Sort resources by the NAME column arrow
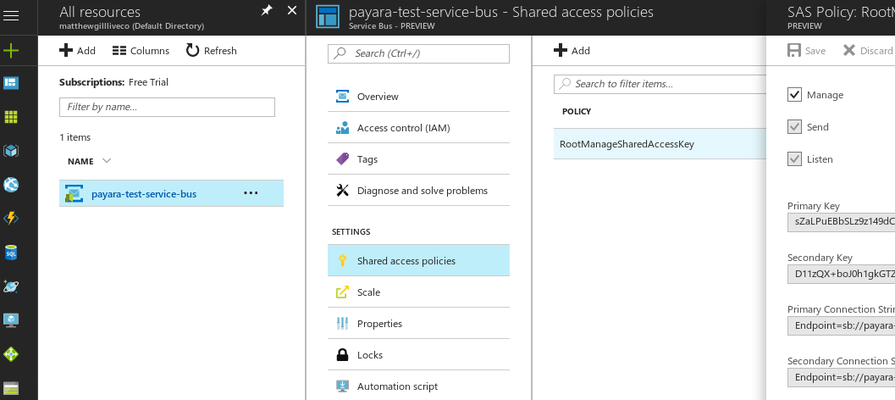 (x=107, y=161)
